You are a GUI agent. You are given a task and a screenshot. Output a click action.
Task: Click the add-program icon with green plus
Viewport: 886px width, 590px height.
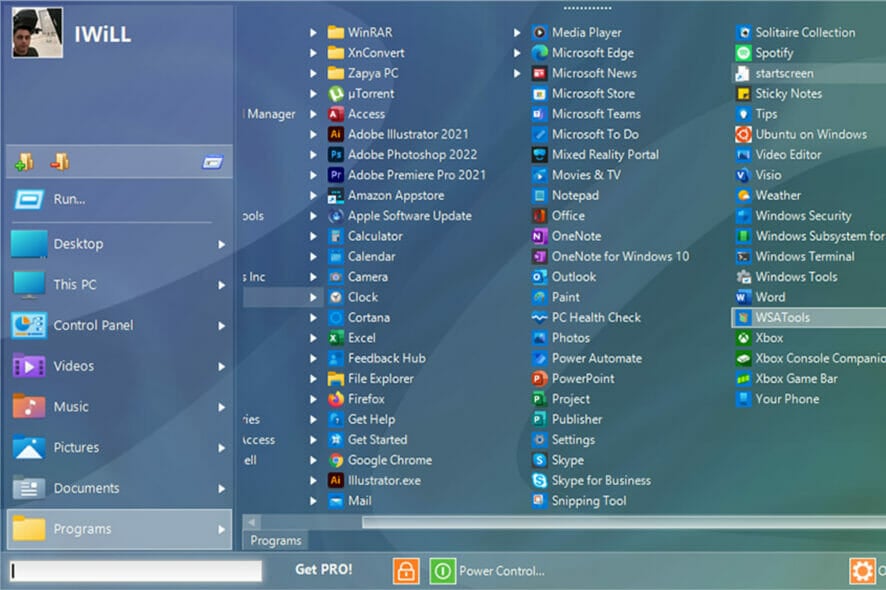point(24,162)
